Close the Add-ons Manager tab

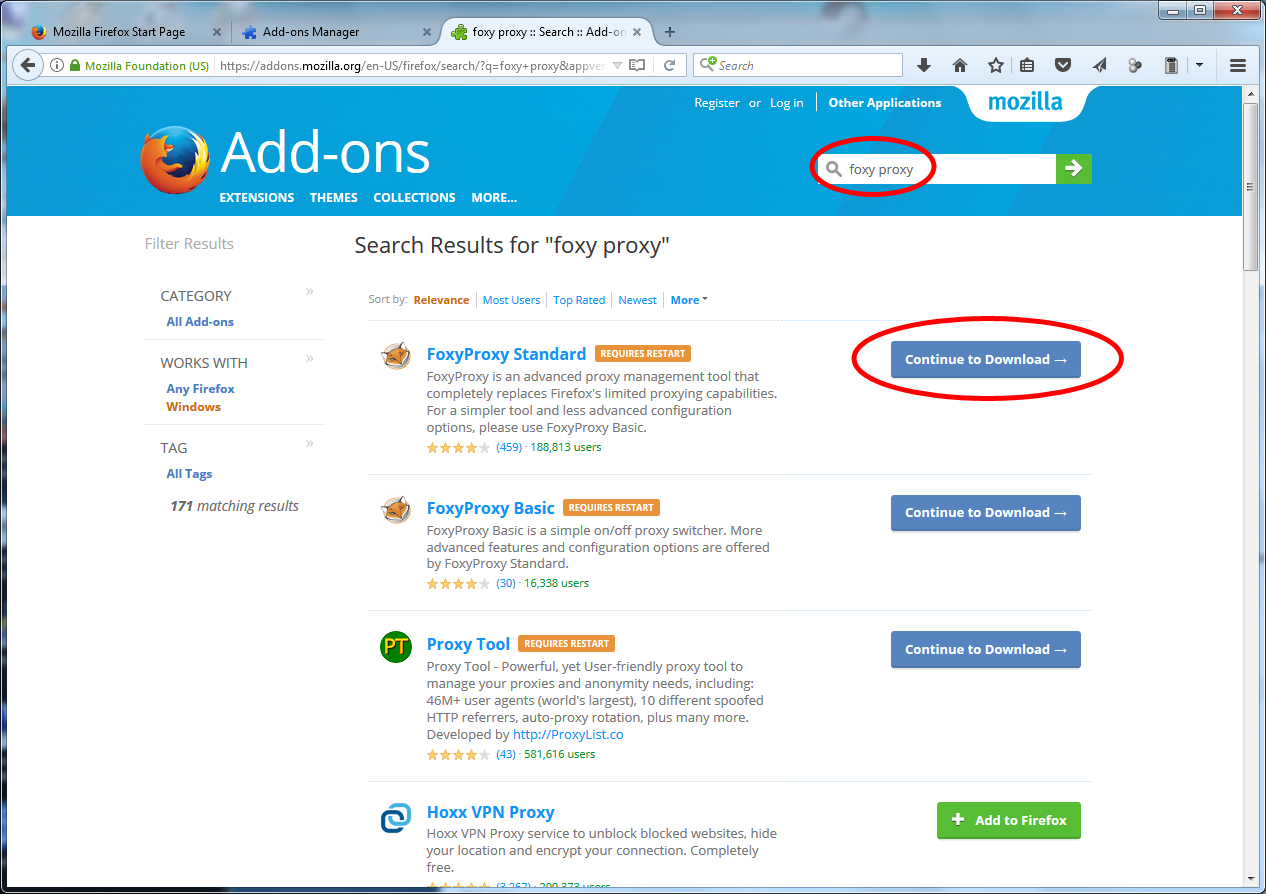(x=427, y=32)
